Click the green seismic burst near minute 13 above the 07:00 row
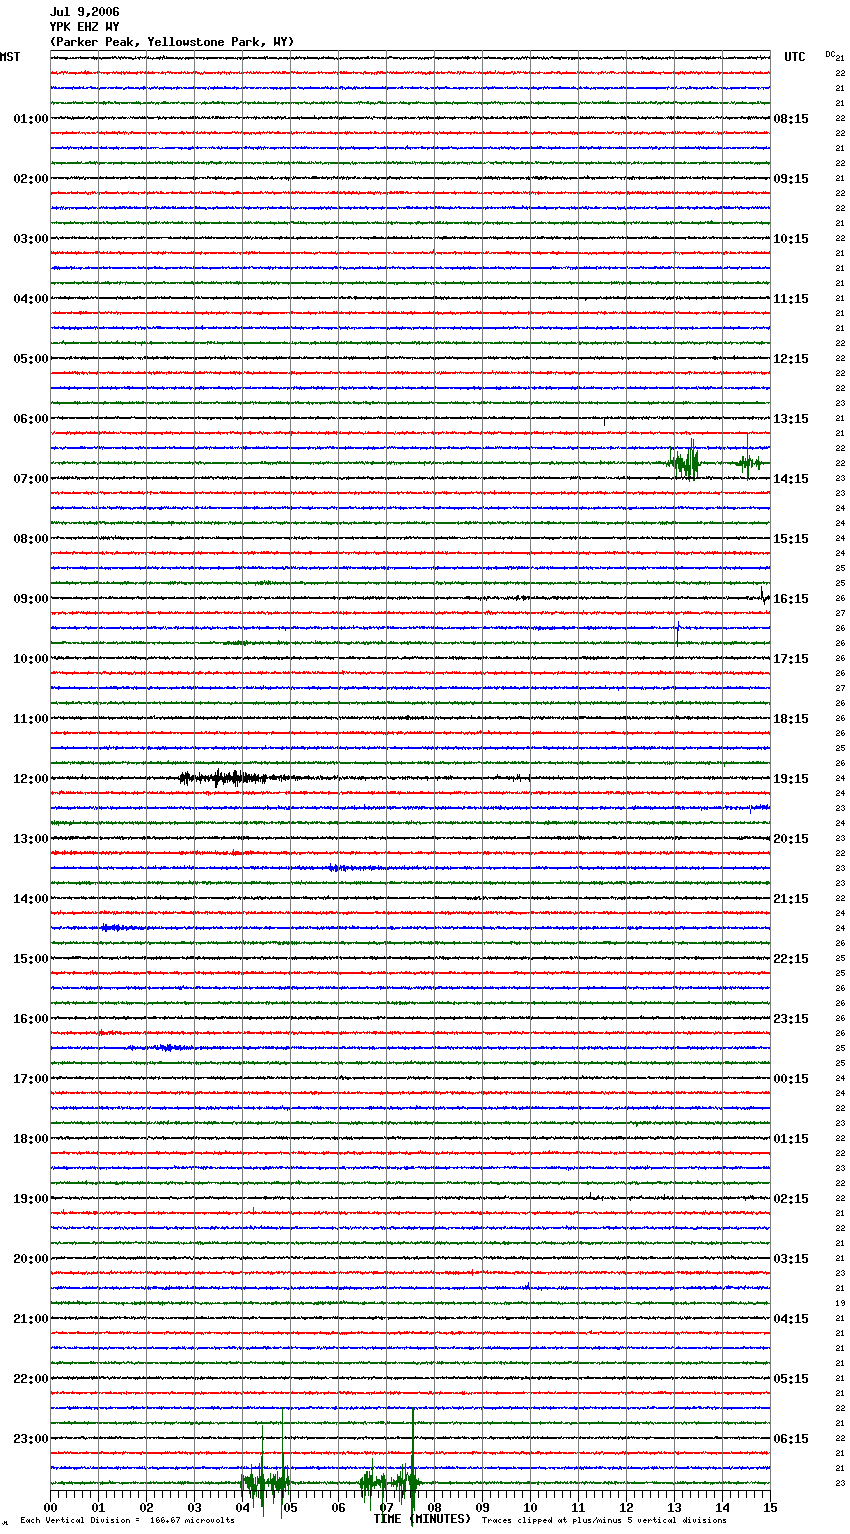The width and height of the screenshot is (850, 1534). [x=685, y=462]
